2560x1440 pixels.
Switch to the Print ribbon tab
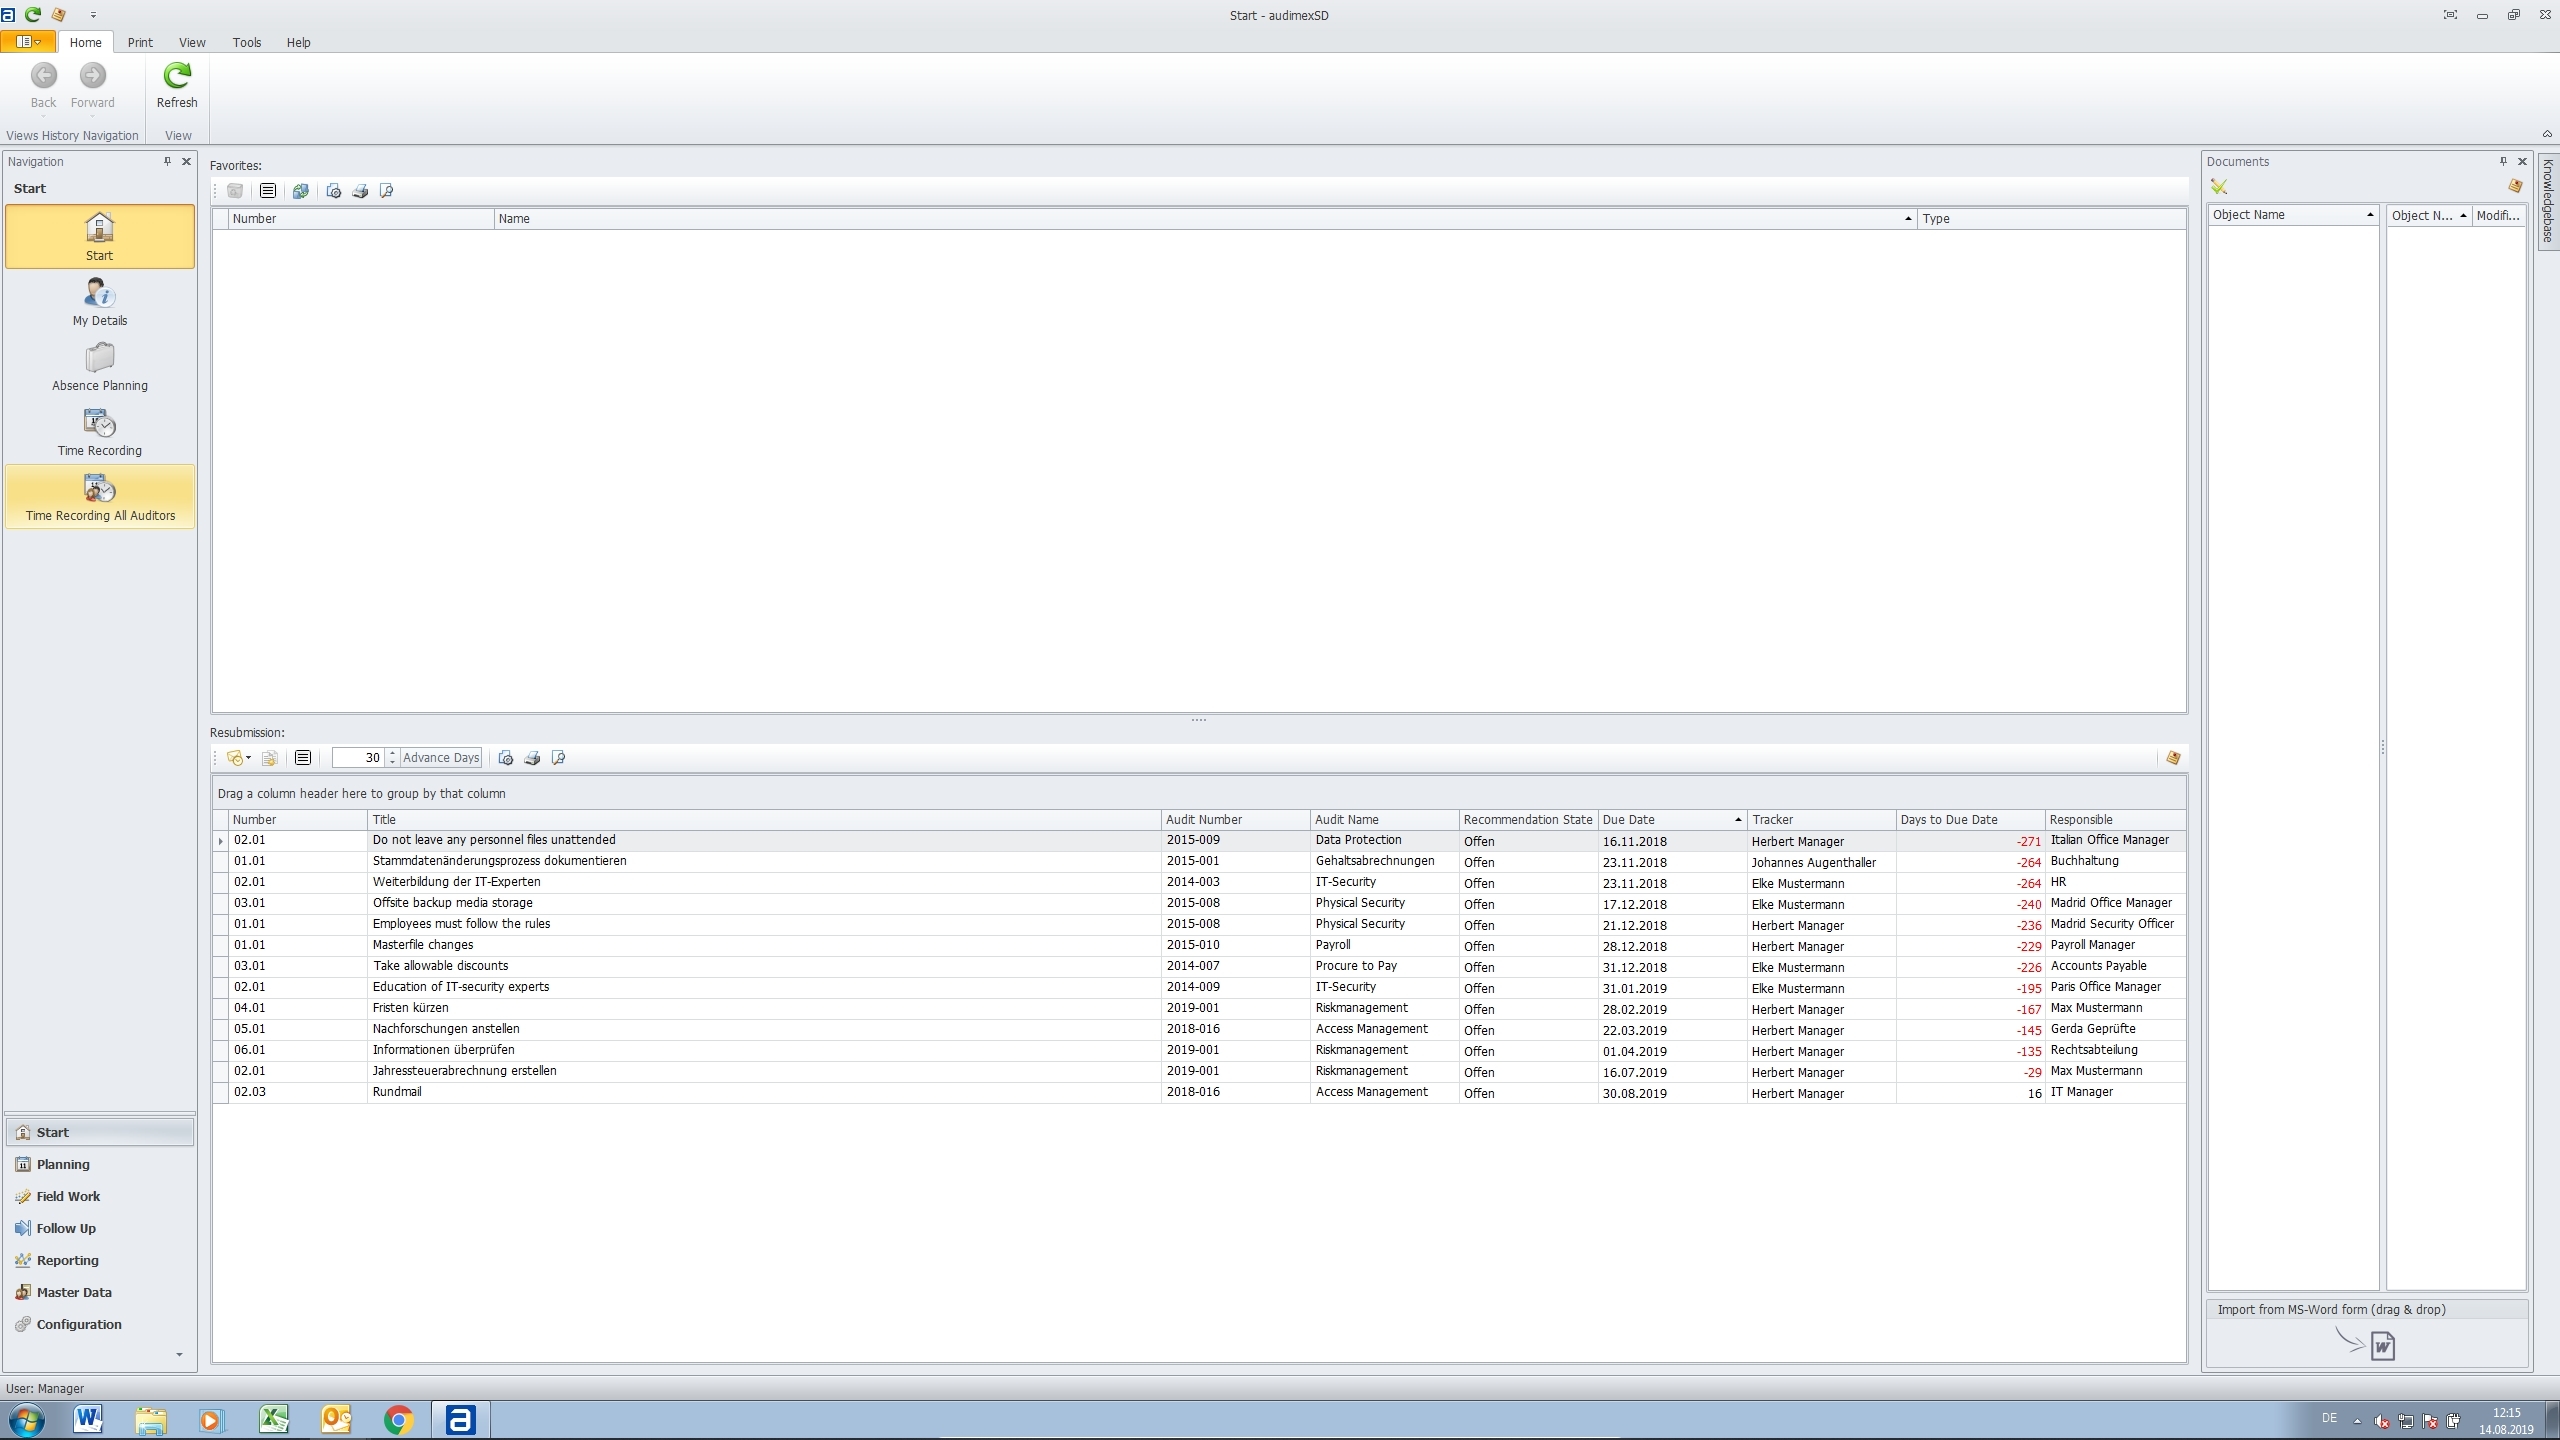coord(140,42)
